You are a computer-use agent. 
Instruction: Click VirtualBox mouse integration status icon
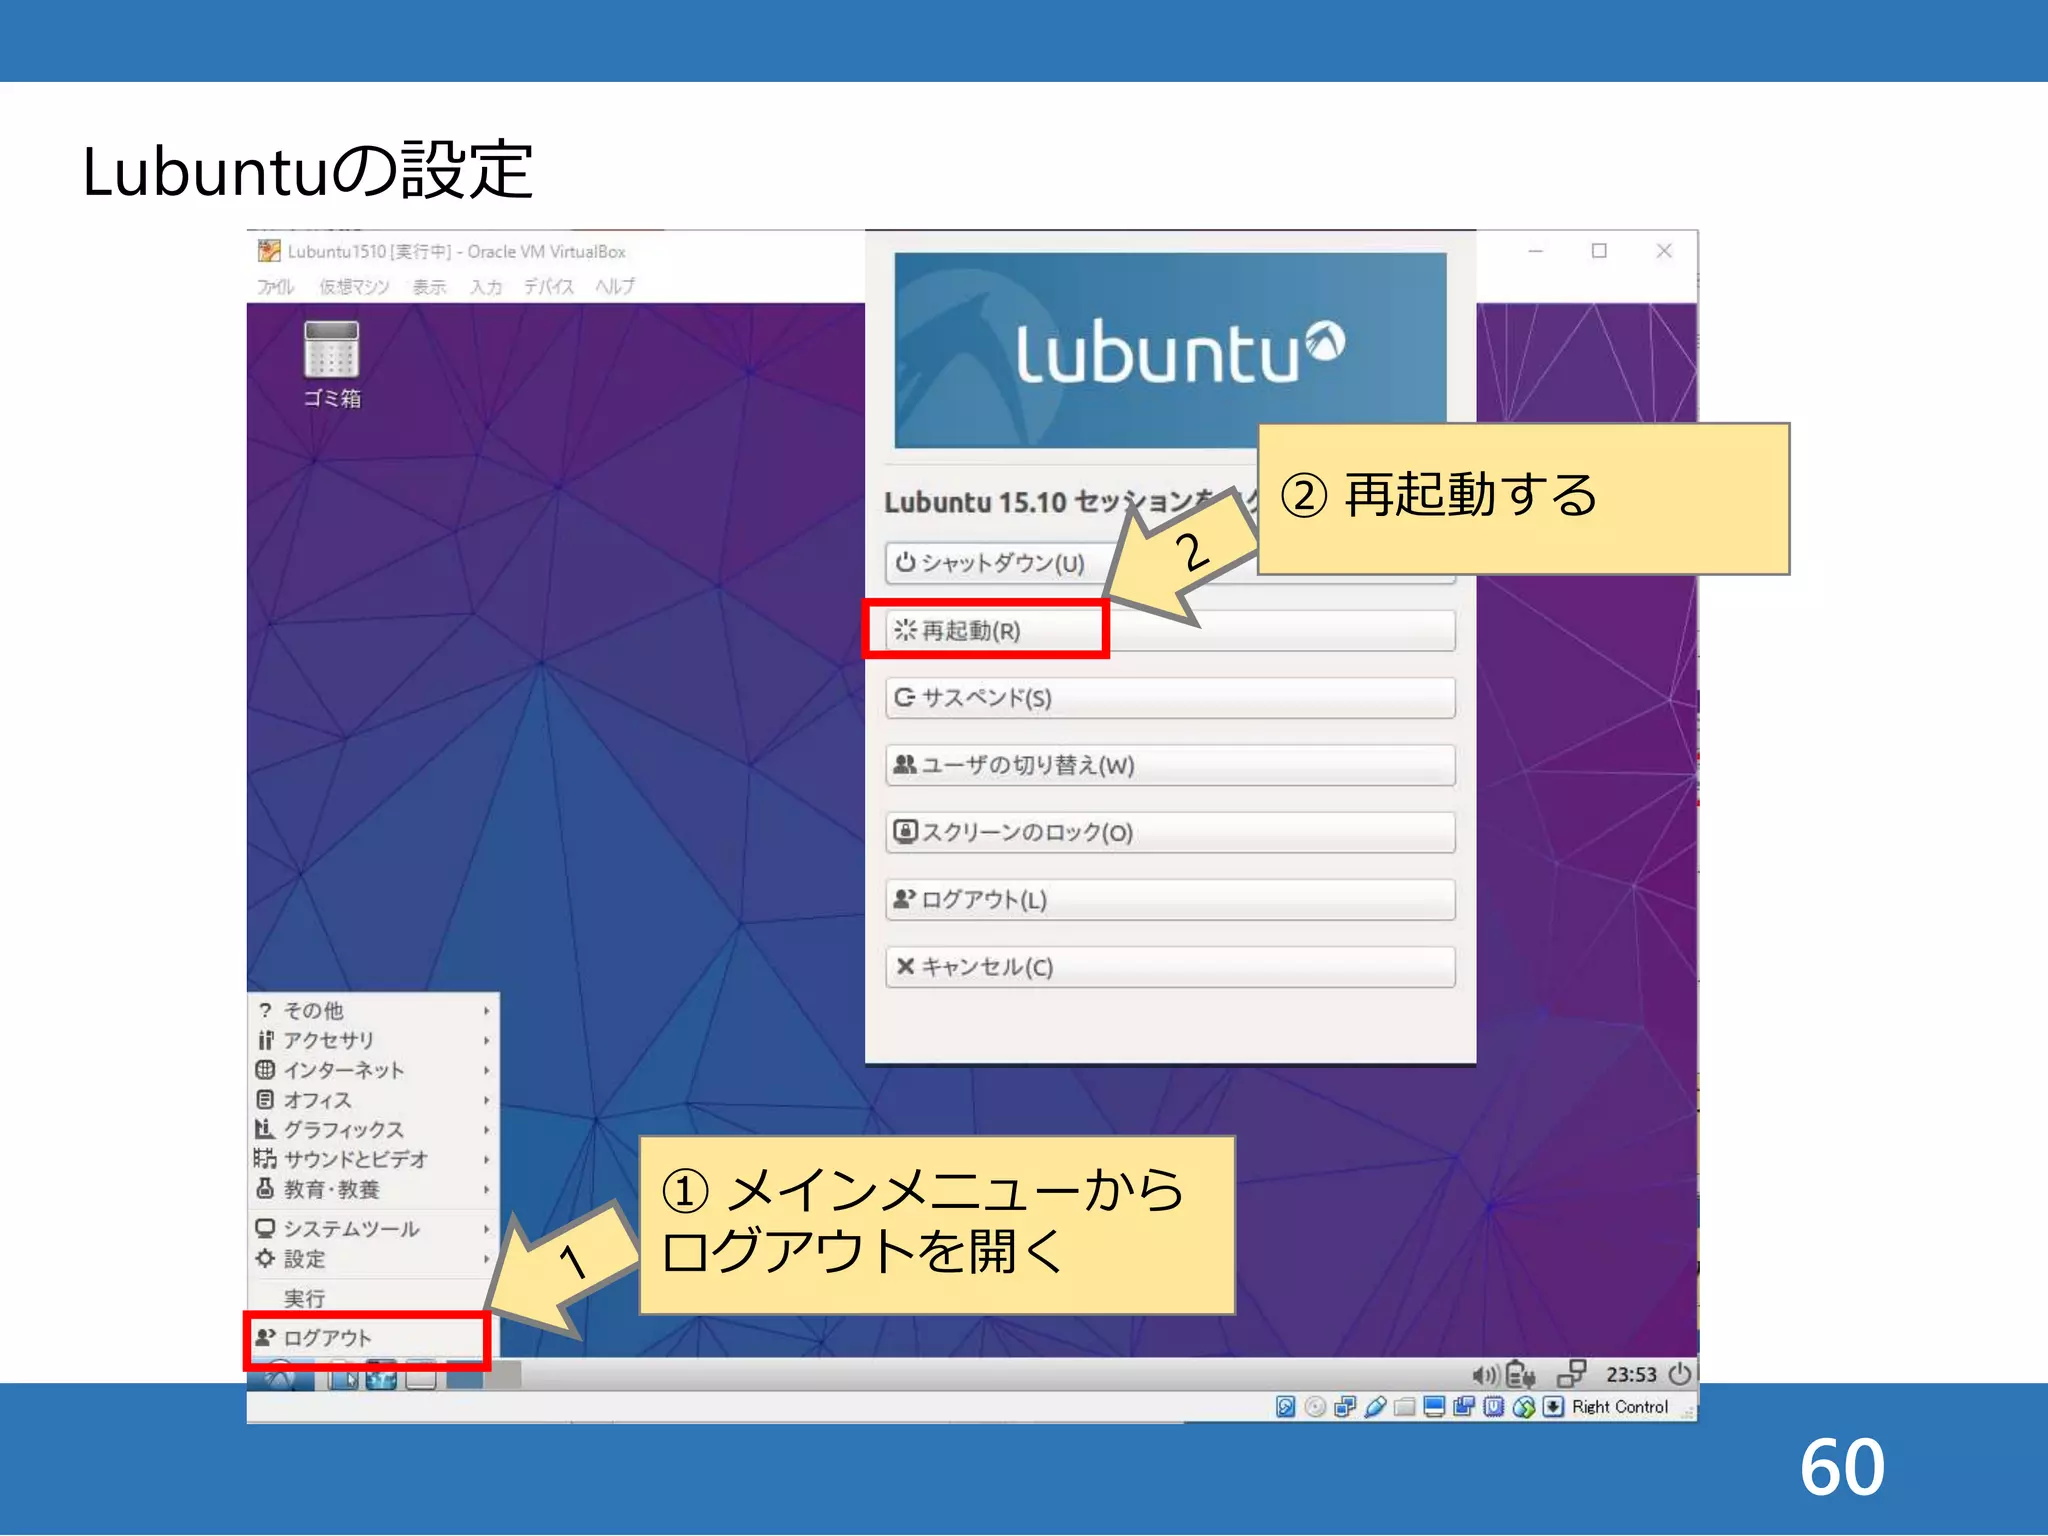(1524, 1407)
